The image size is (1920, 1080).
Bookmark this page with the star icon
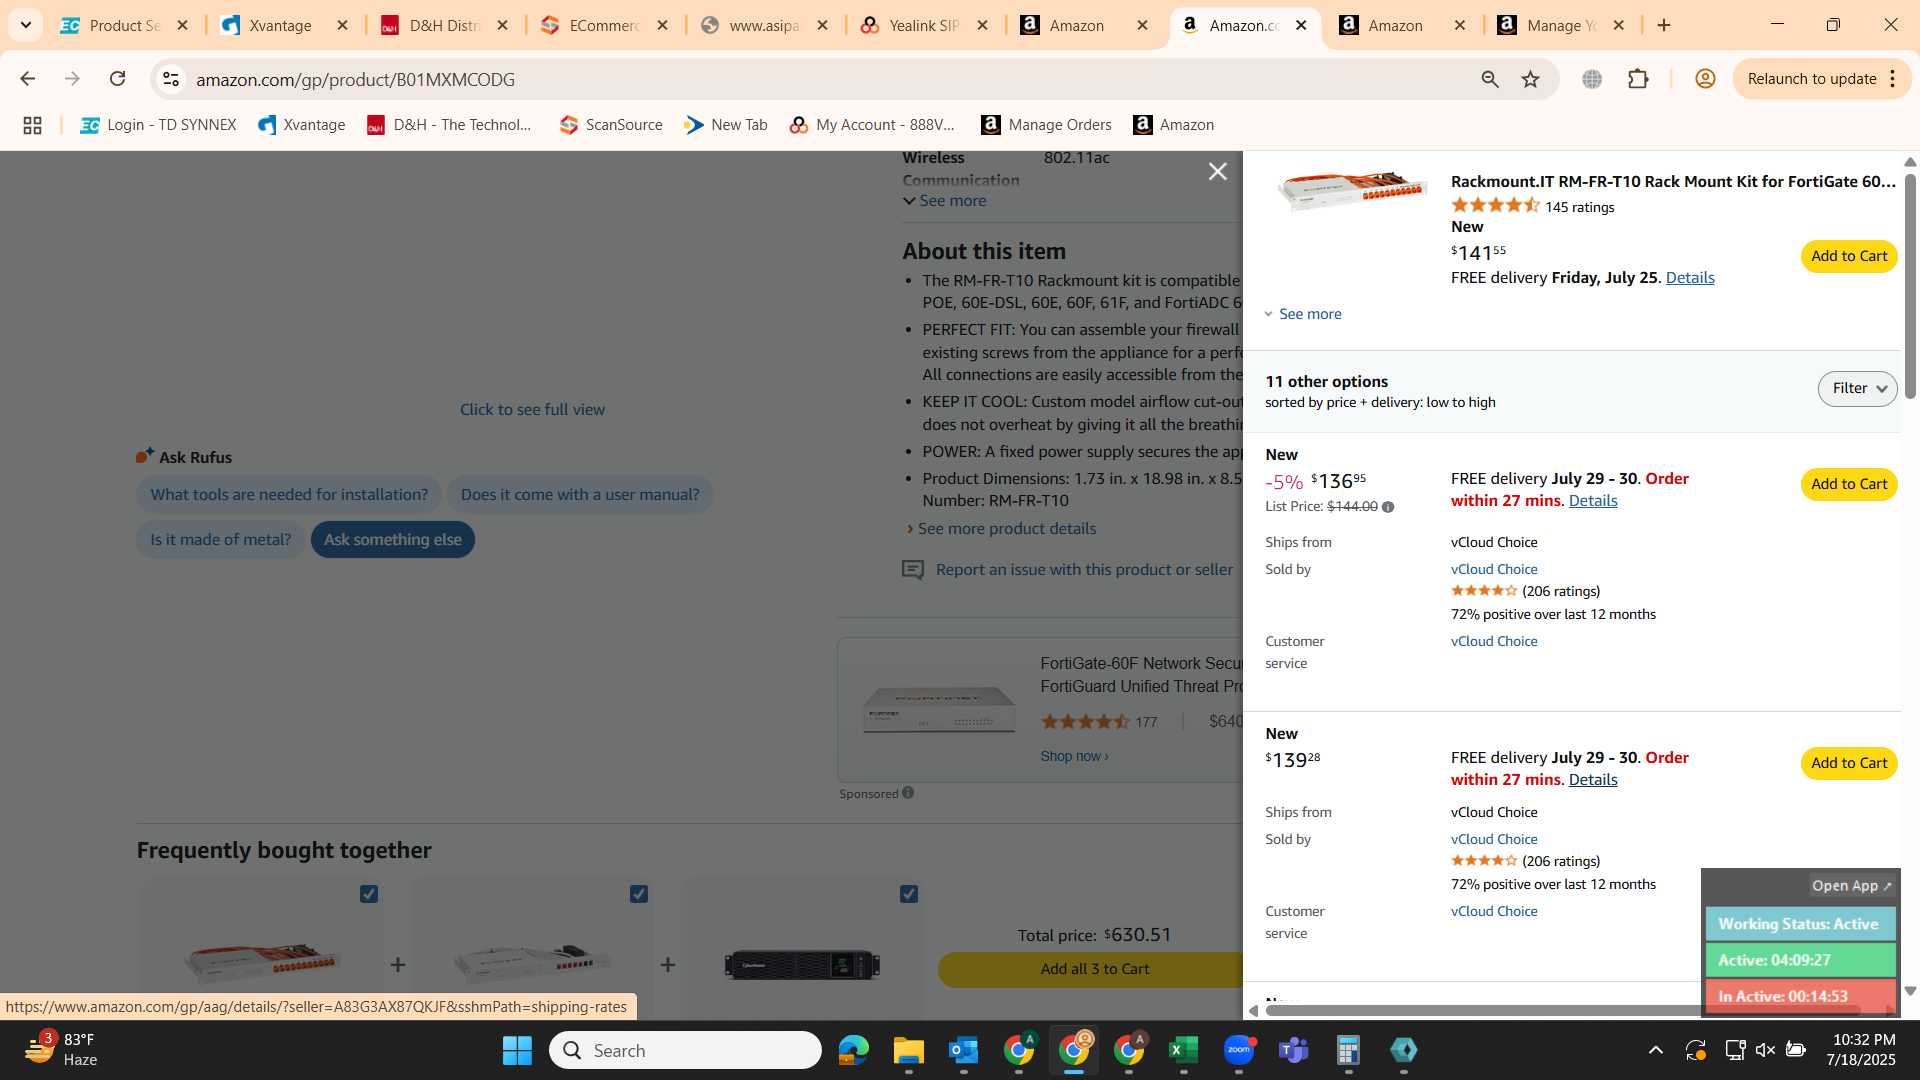pos(1530,79)
